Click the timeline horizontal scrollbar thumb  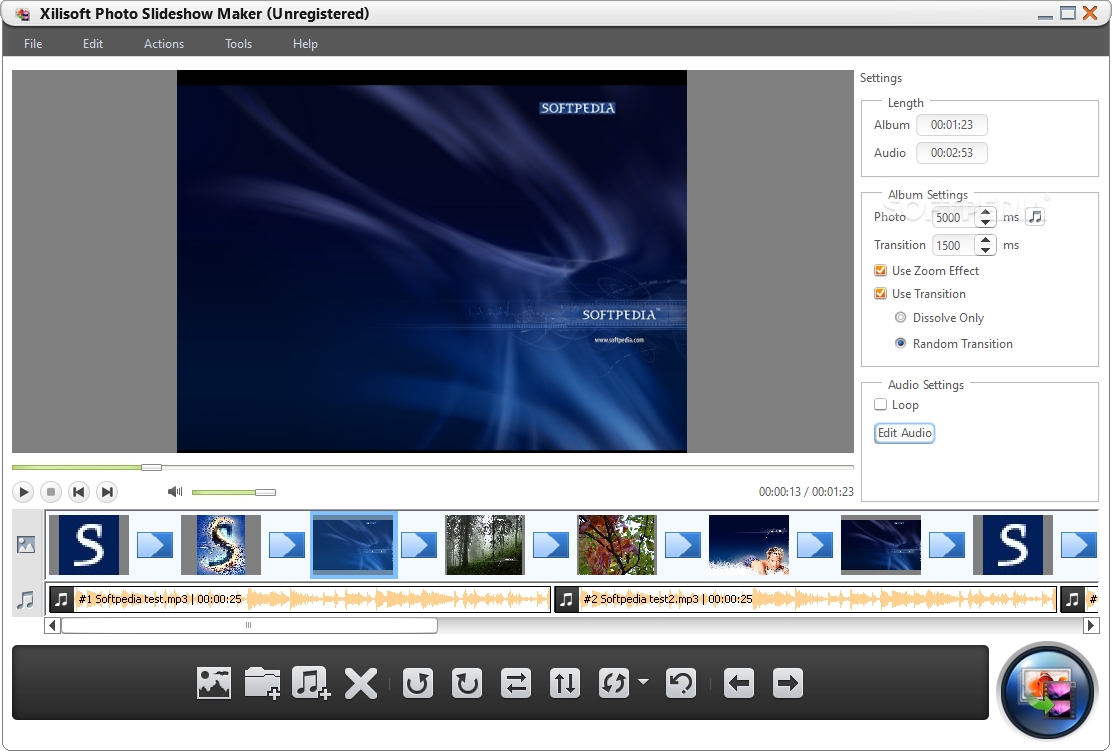click(249, 625)
